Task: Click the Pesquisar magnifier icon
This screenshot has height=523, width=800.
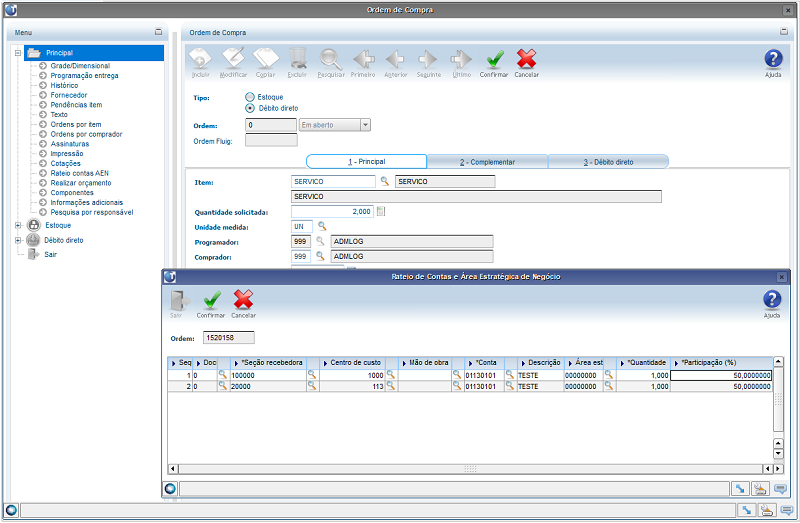Action: coord(331,59)
